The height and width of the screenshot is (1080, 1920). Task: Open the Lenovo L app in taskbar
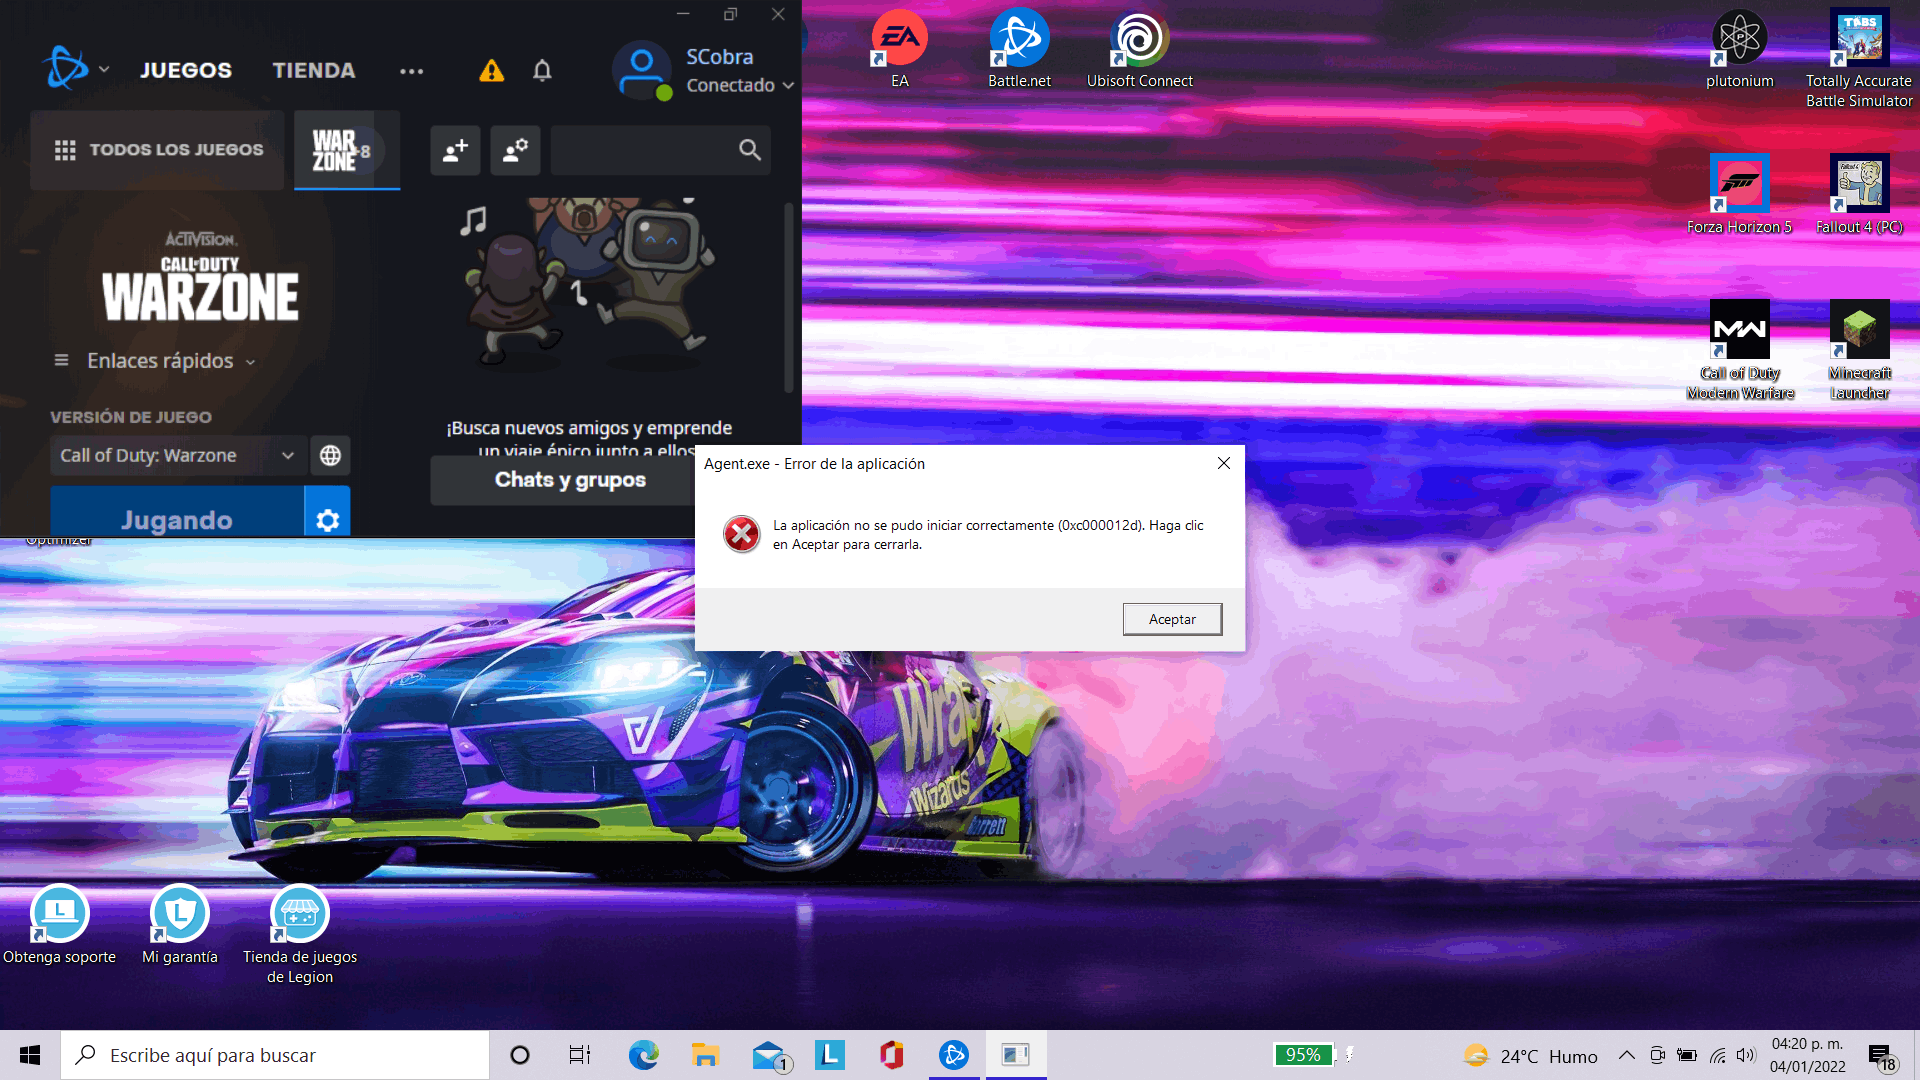click(x=830, y=1055)
